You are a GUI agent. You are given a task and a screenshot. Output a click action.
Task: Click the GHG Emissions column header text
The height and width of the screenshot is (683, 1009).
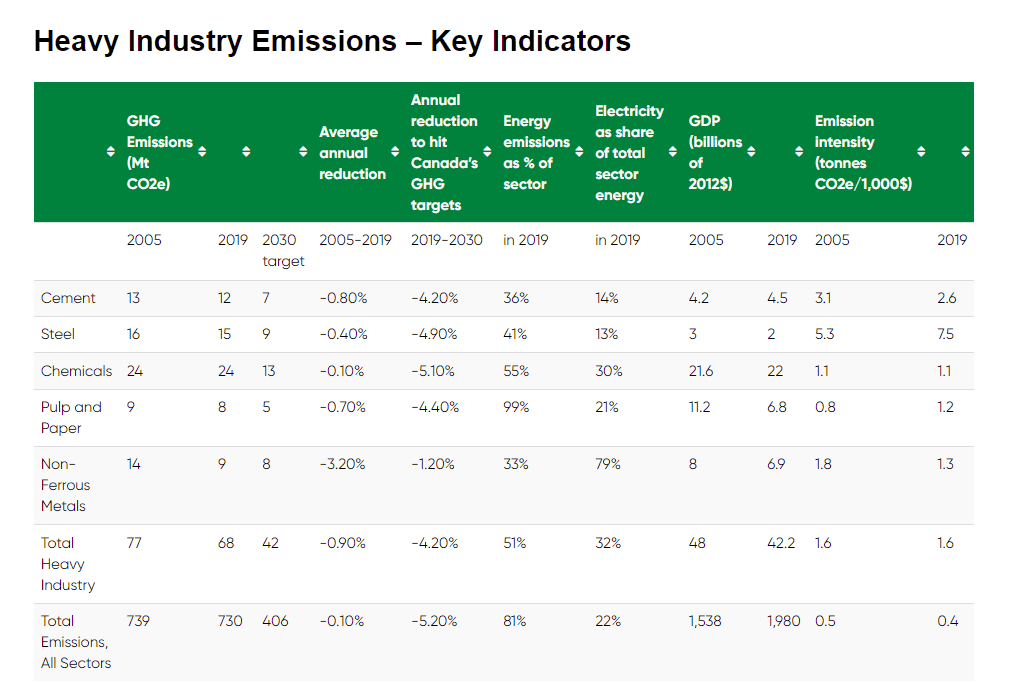159,152
